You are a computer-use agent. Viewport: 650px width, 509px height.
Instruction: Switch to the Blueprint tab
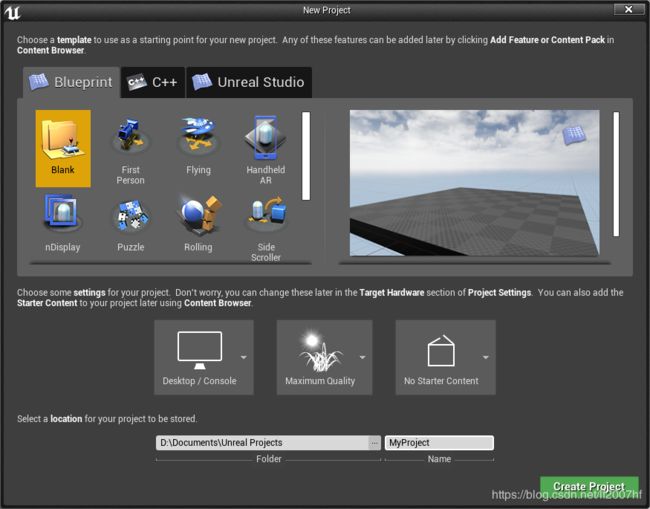coord(71,82)
